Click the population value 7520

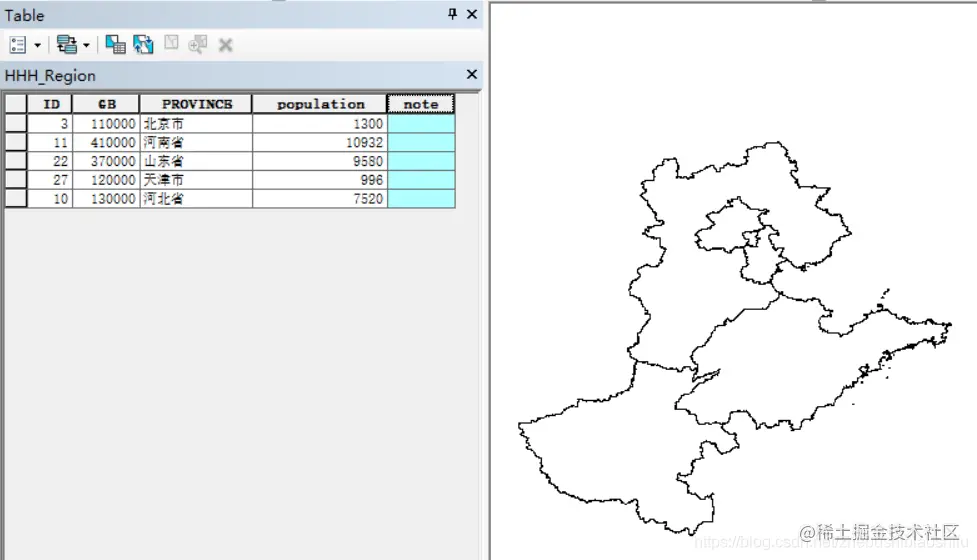[x=320, y=198]
